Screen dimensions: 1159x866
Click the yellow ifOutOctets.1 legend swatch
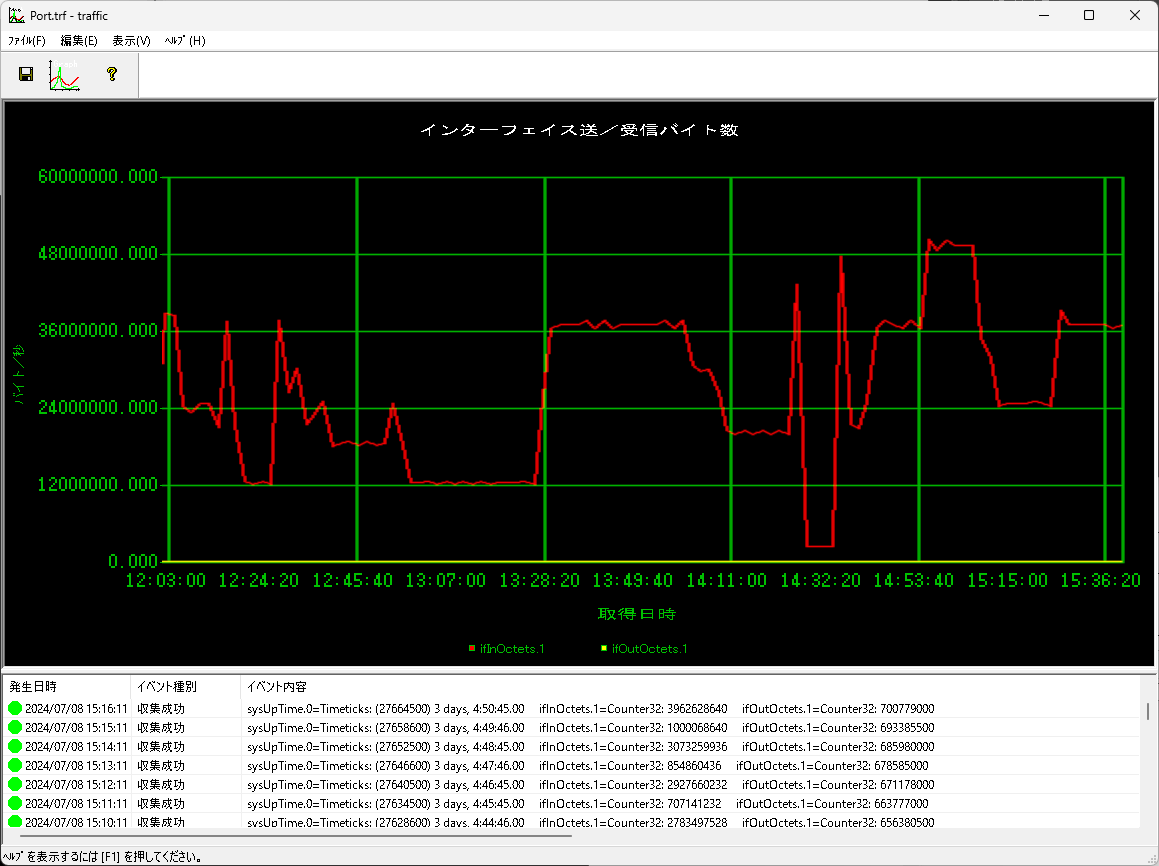click(604, 649)
